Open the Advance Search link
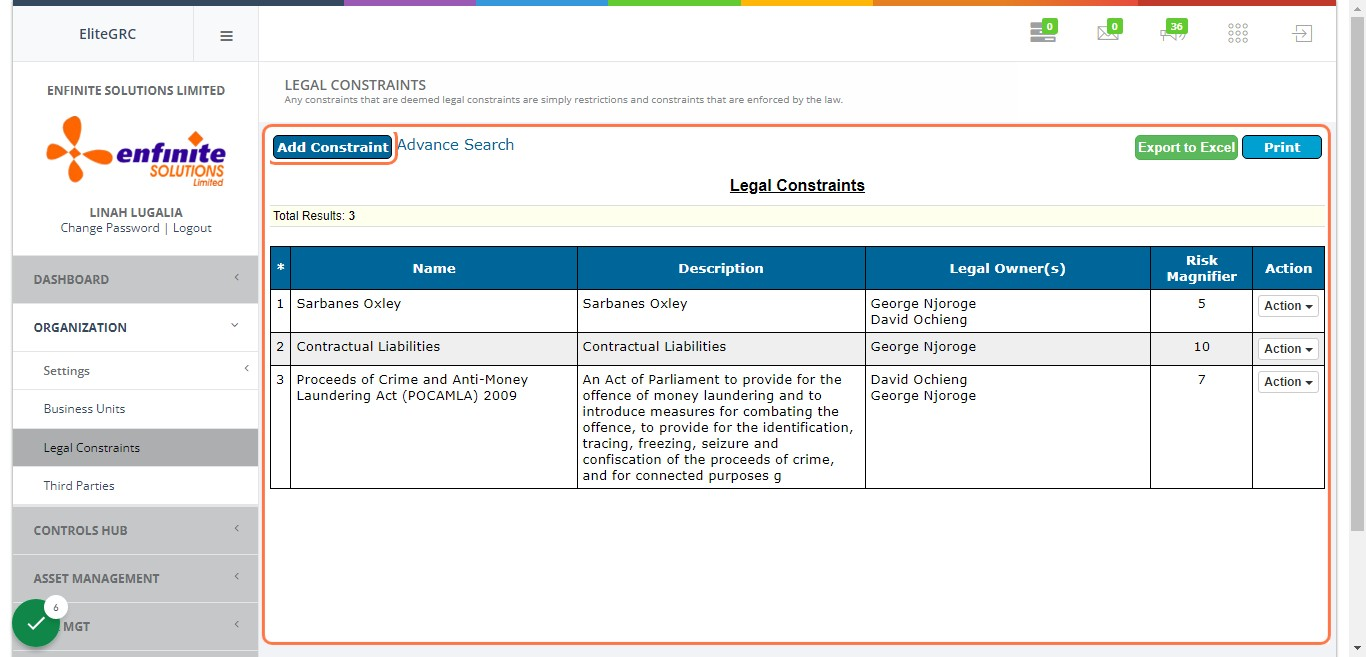 [x=455, y=145]
